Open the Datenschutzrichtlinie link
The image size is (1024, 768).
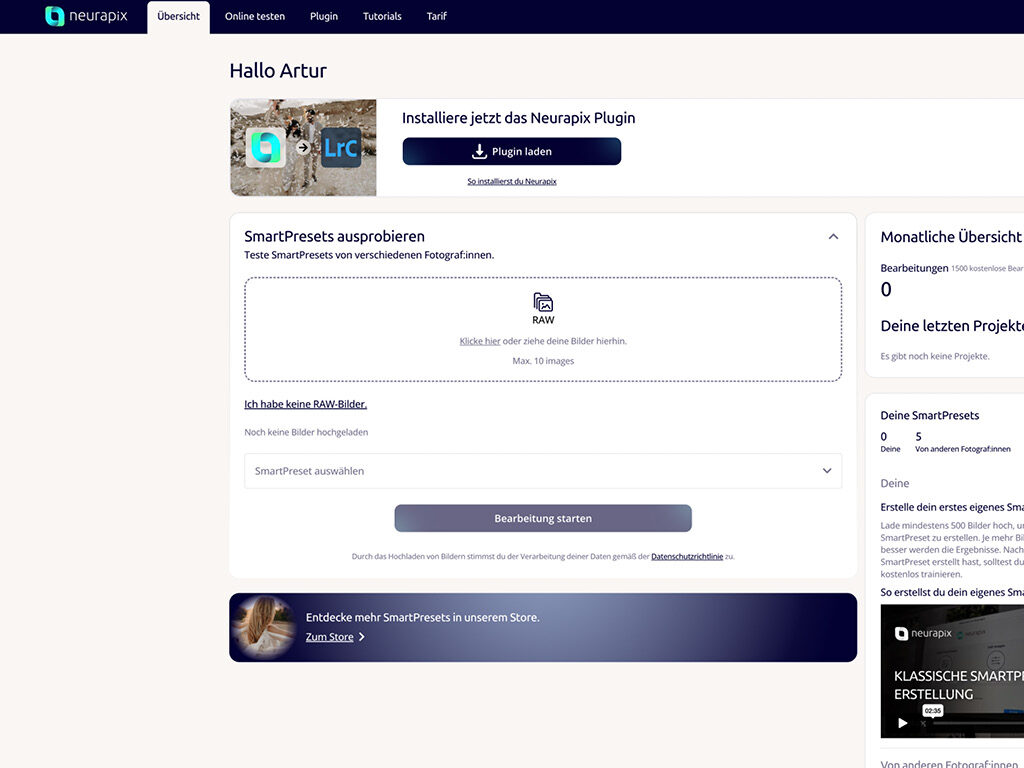[x=686, y=556]
